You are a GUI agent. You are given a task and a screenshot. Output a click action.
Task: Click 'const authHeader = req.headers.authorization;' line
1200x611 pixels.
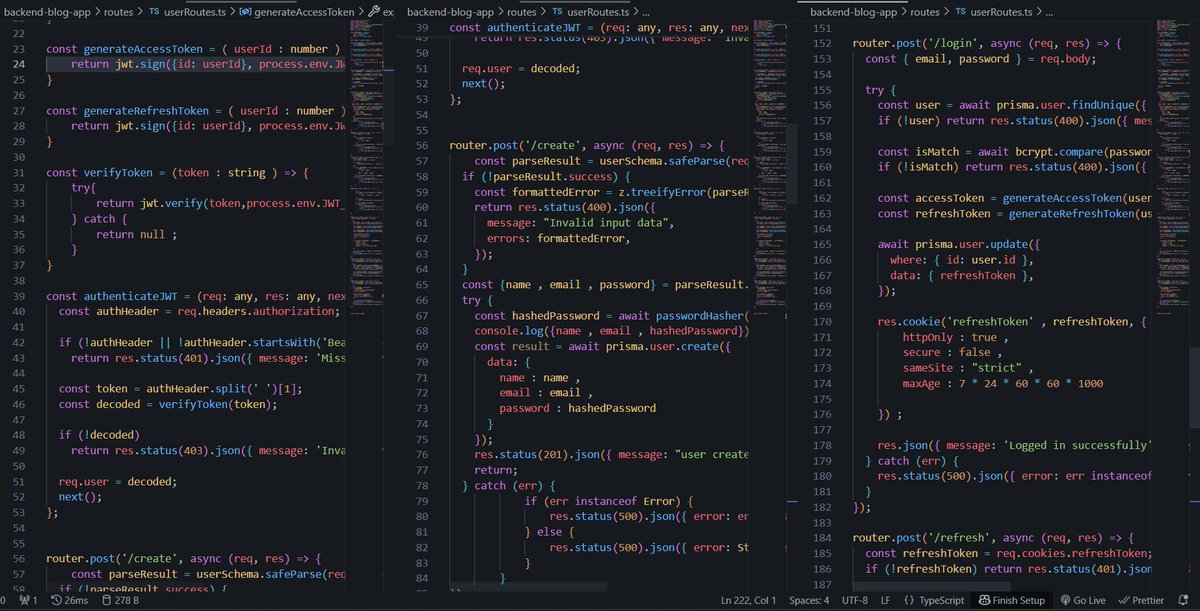click(x=199, y=311)
